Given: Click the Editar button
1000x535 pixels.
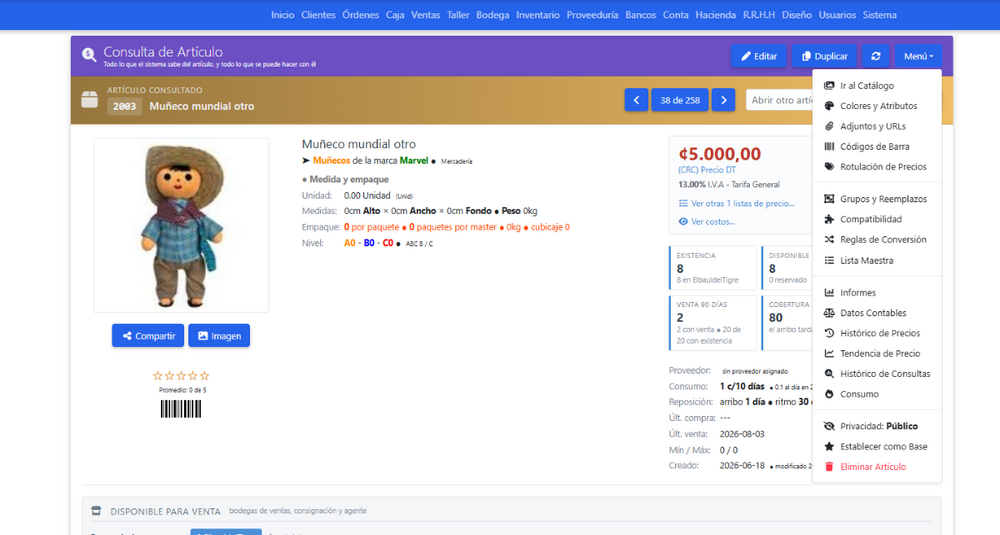Looking at the screenshot, I should point(759,56).
